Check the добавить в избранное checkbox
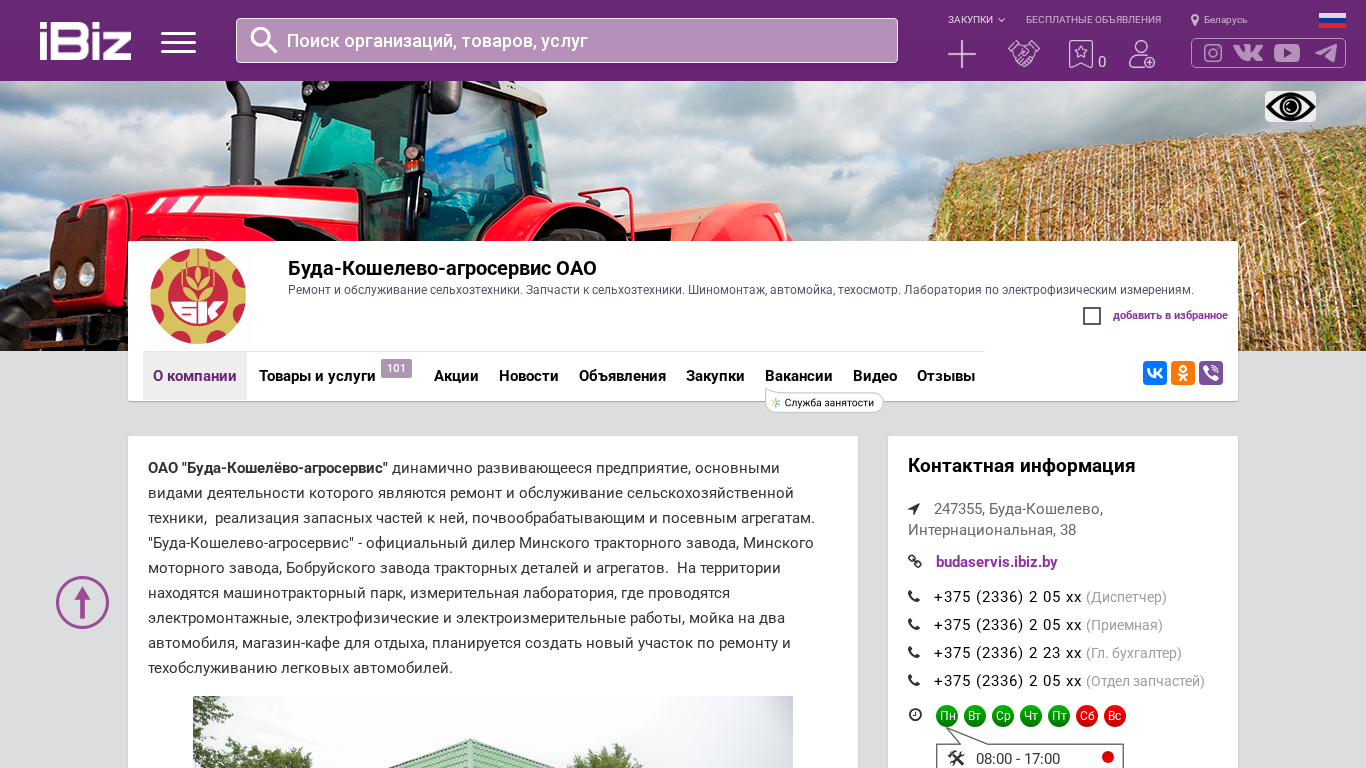 (x=1092, y=316)
